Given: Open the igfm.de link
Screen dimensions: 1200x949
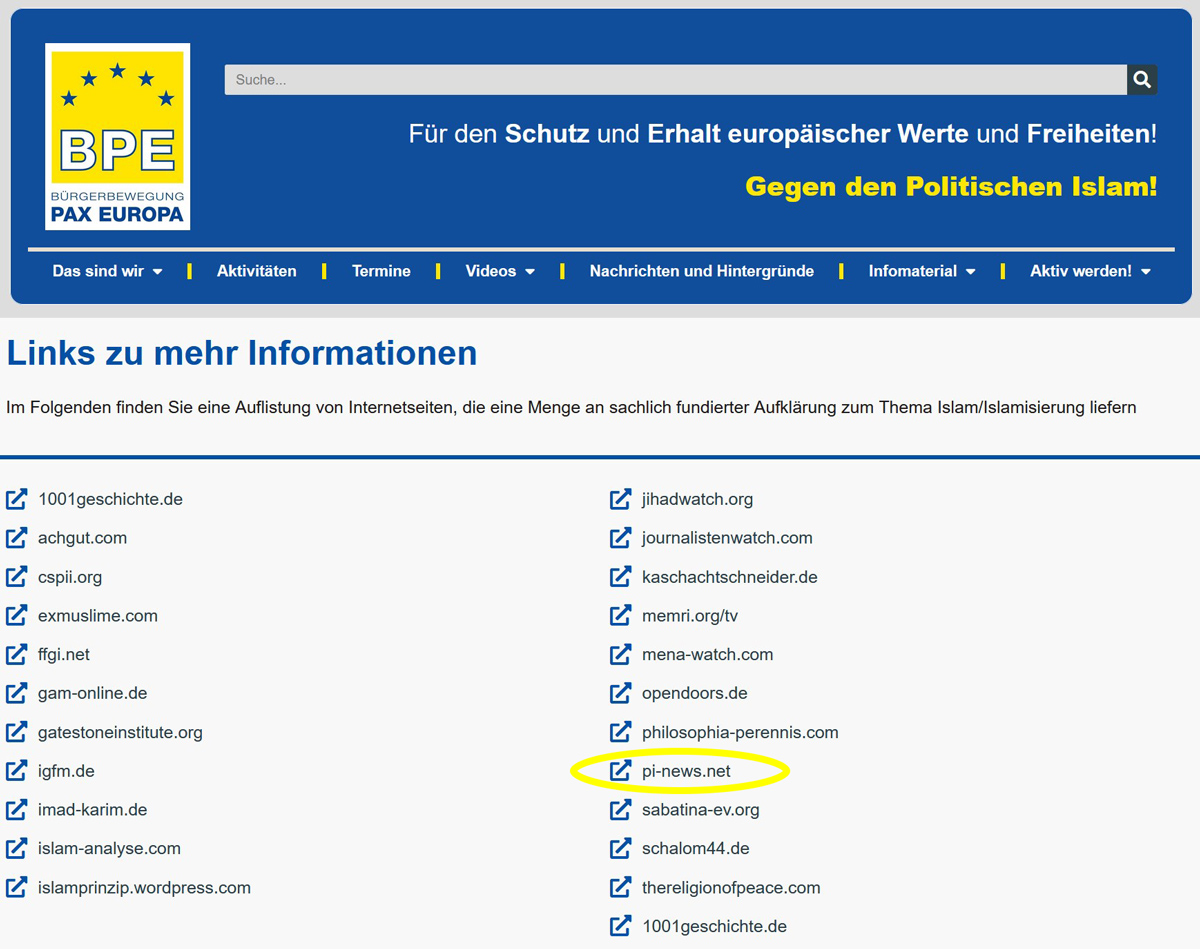Looking at the screenshot, I should 66,771.
